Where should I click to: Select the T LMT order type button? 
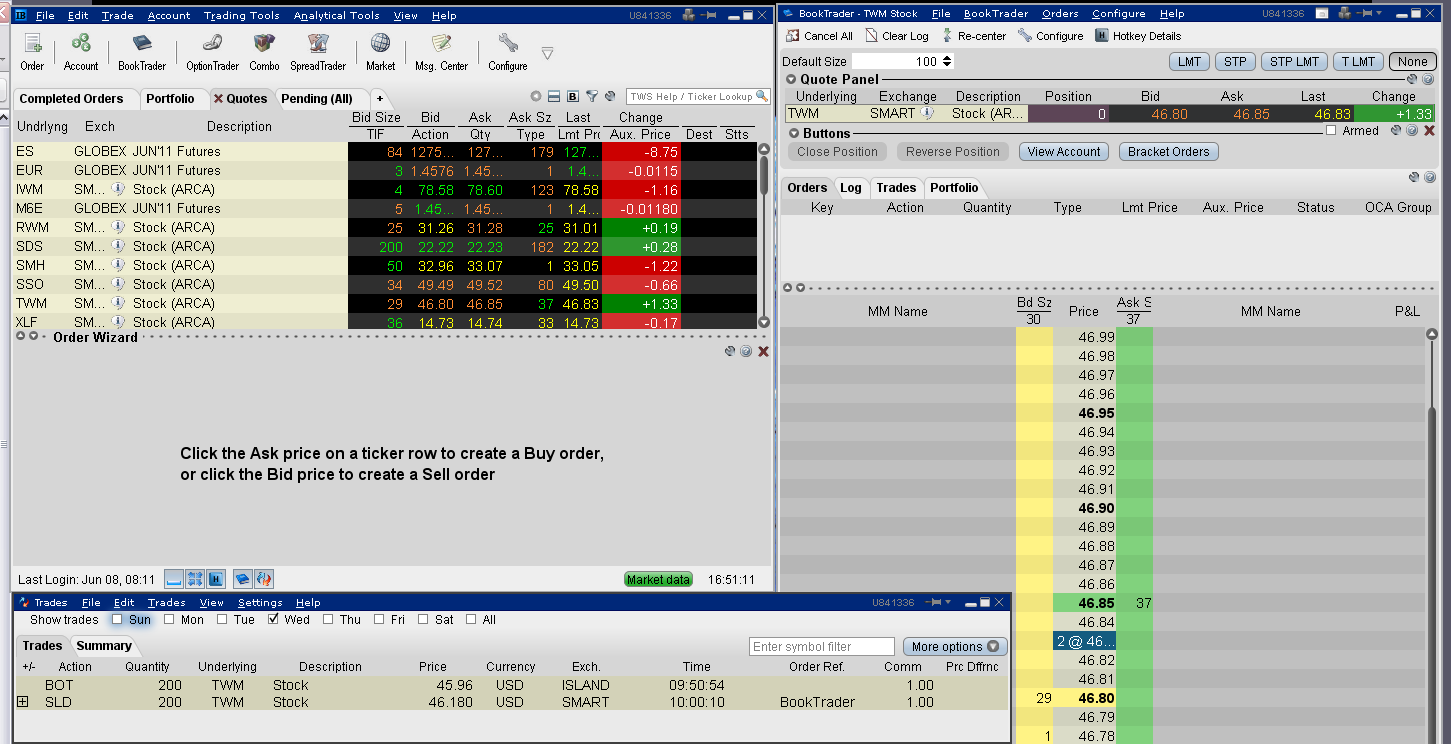(x=1358, y=61)
